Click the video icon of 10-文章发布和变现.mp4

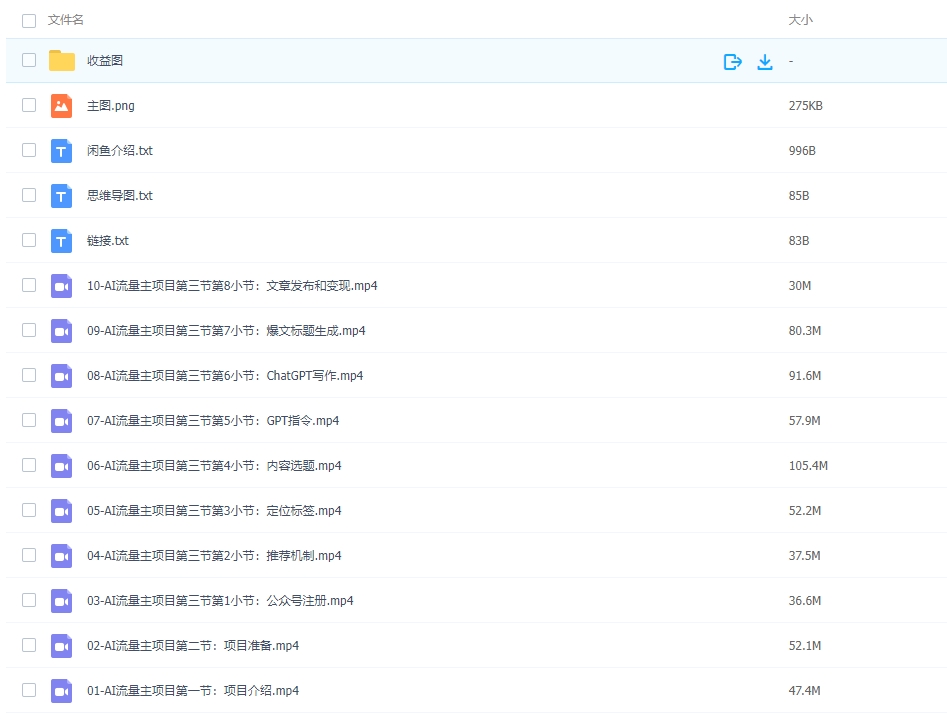pyautogui.click(x=61, y=285)
